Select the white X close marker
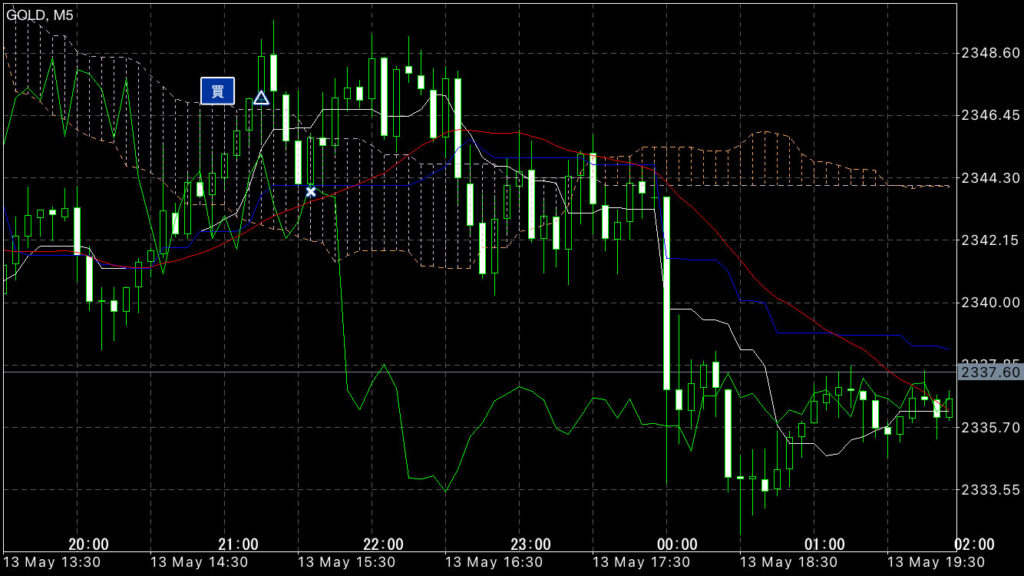 click(311, 191)
